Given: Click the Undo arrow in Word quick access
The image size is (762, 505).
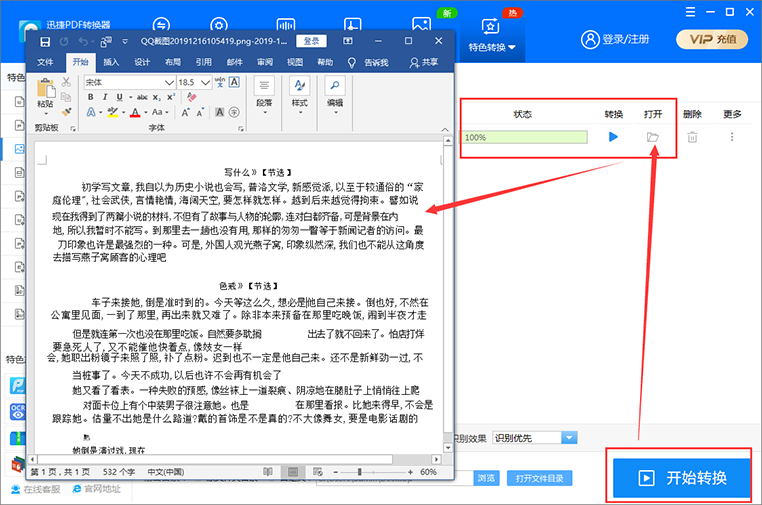Looking at the screenshot, I should [83, 42].
